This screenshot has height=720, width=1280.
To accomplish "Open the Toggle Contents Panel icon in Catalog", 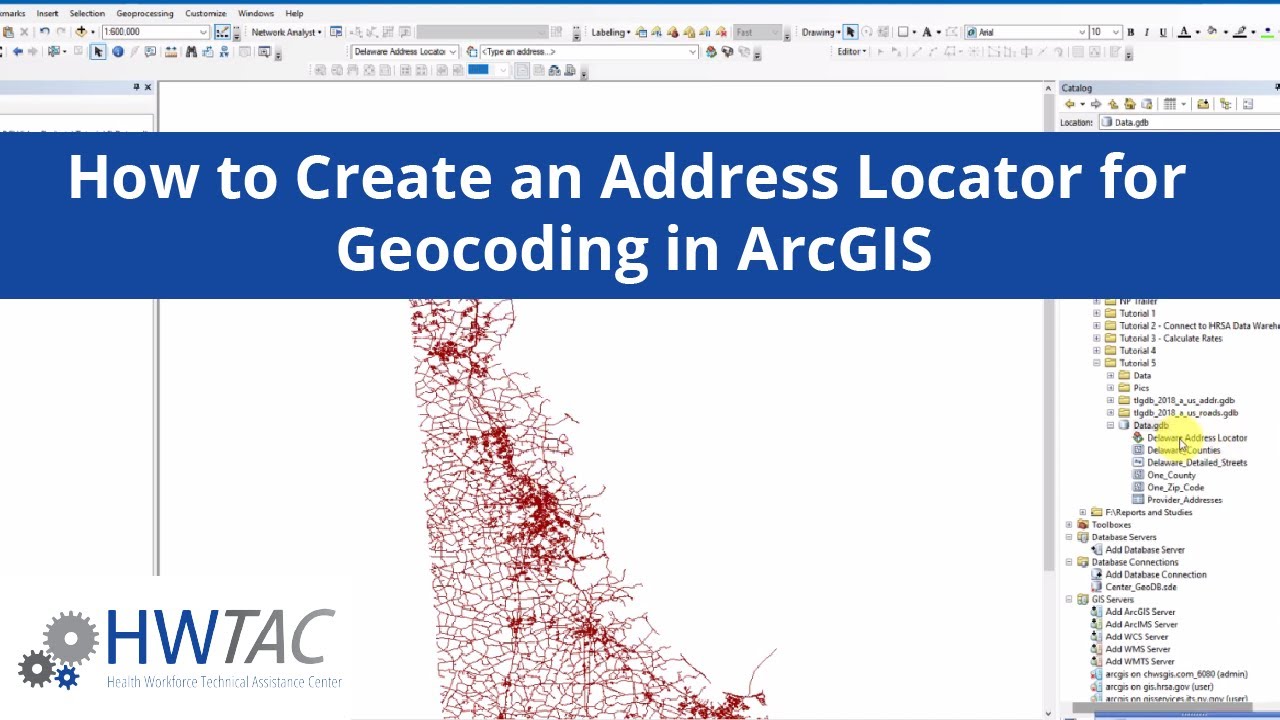I will [1247, 103].
